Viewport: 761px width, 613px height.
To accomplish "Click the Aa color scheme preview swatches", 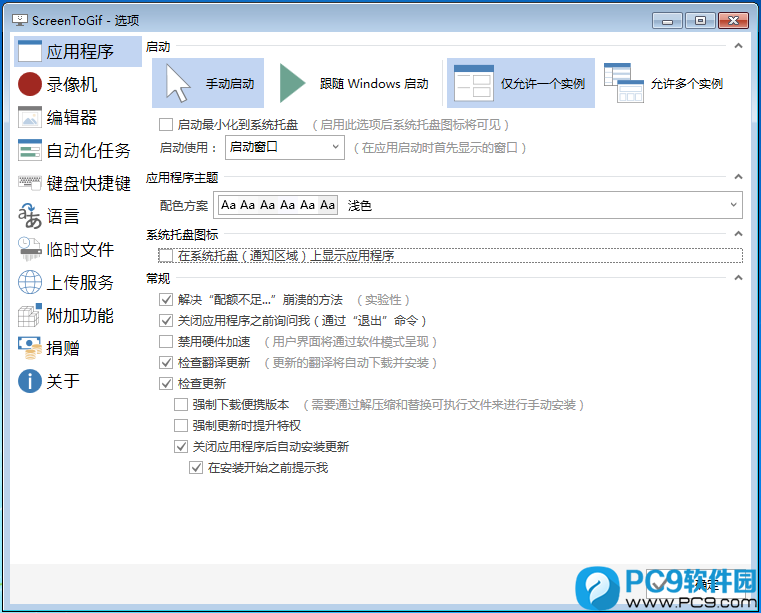I will (278, 205).
